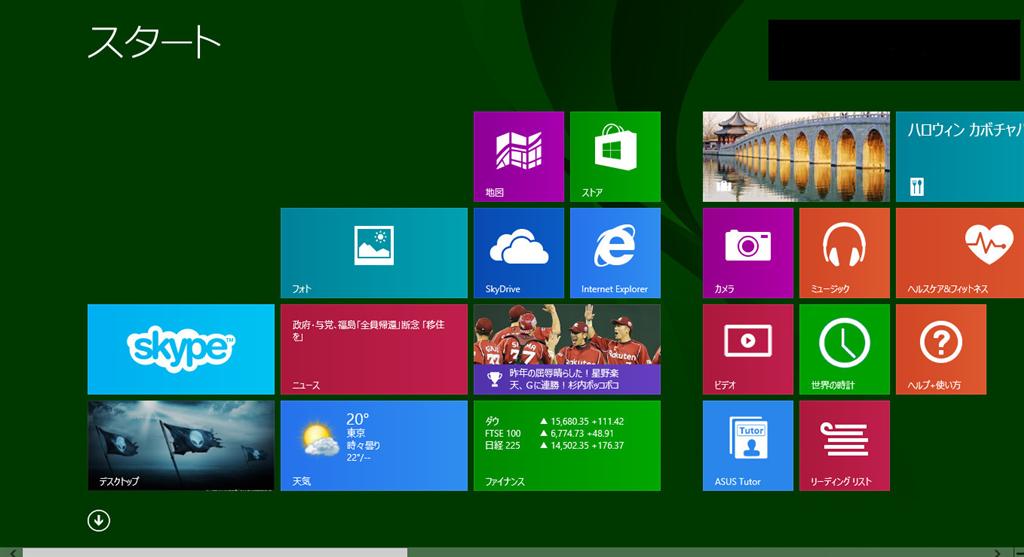Screen dimensions: 1024x557
Task: Open the Music (ミュージック) tile
Action: 844,253
